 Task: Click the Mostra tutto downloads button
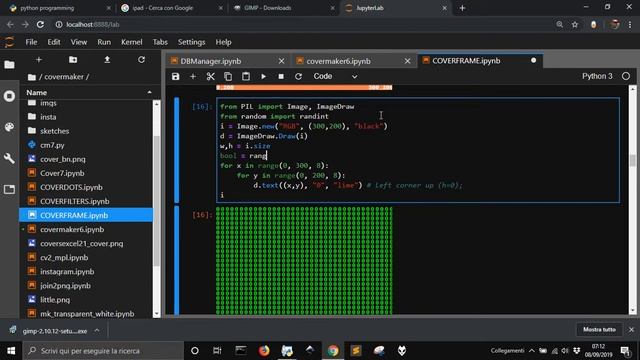(x=599, y=329)
